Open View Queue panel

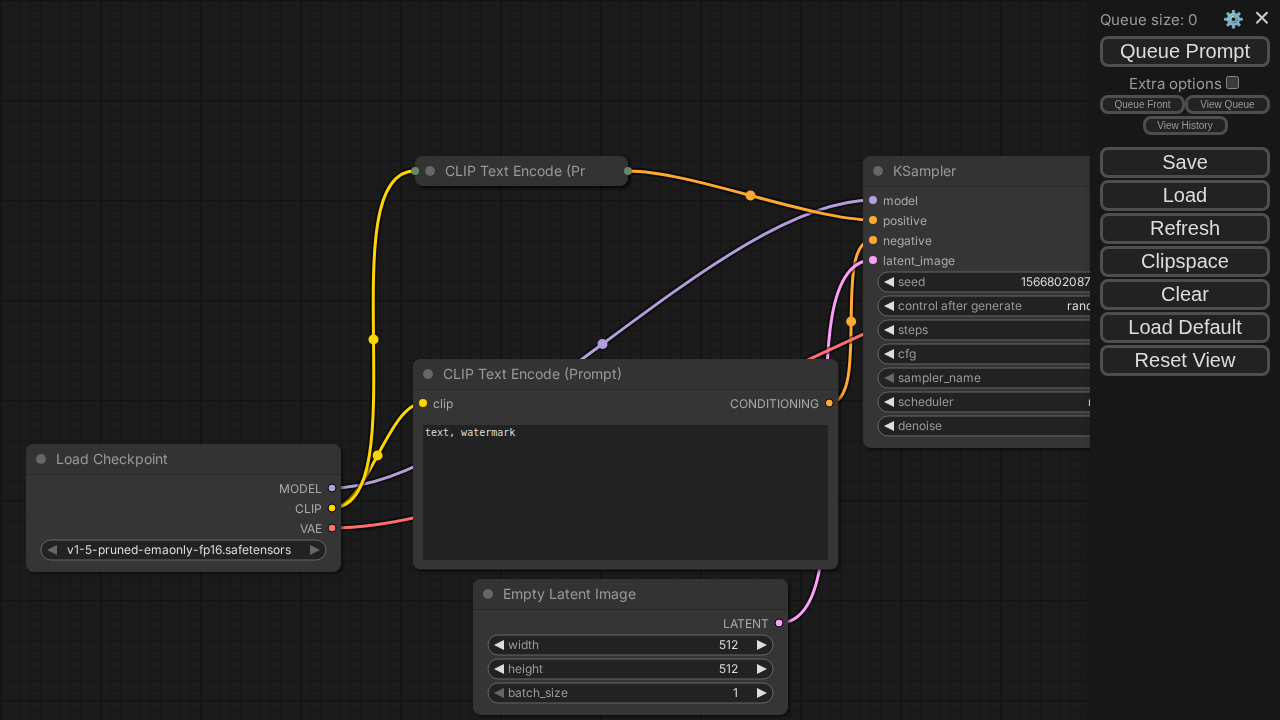pyautogui.click(x=1226, y=104)
